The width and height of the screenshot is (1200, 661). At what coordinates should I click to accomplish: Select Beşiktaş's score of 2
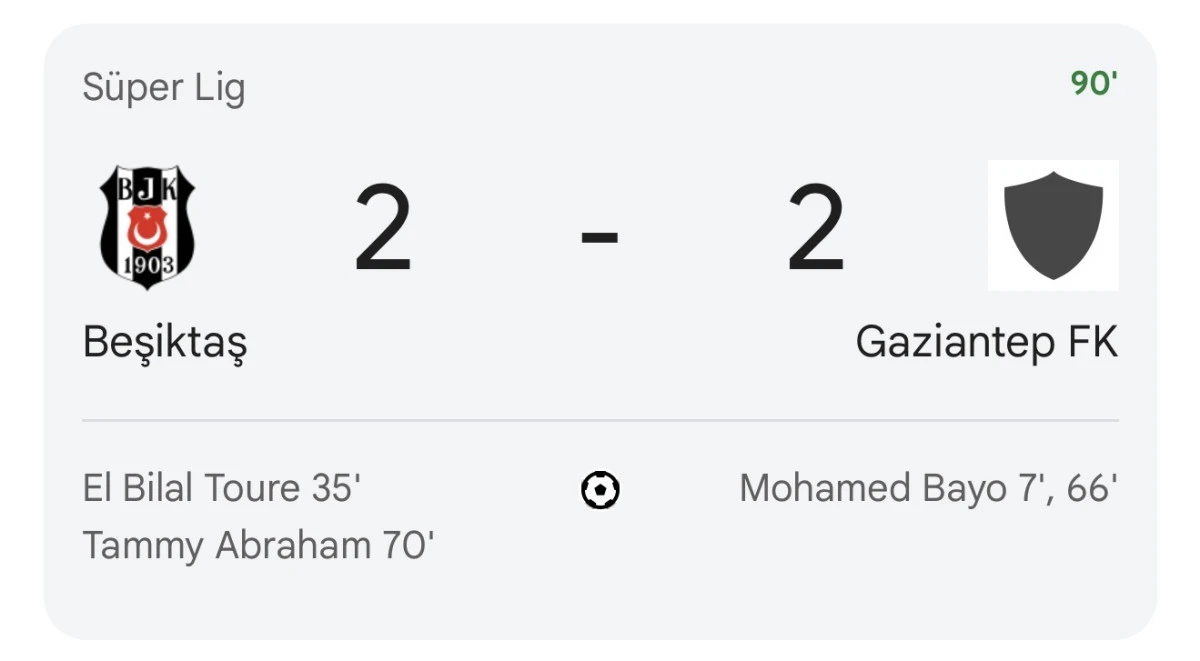tap(383, 229)
